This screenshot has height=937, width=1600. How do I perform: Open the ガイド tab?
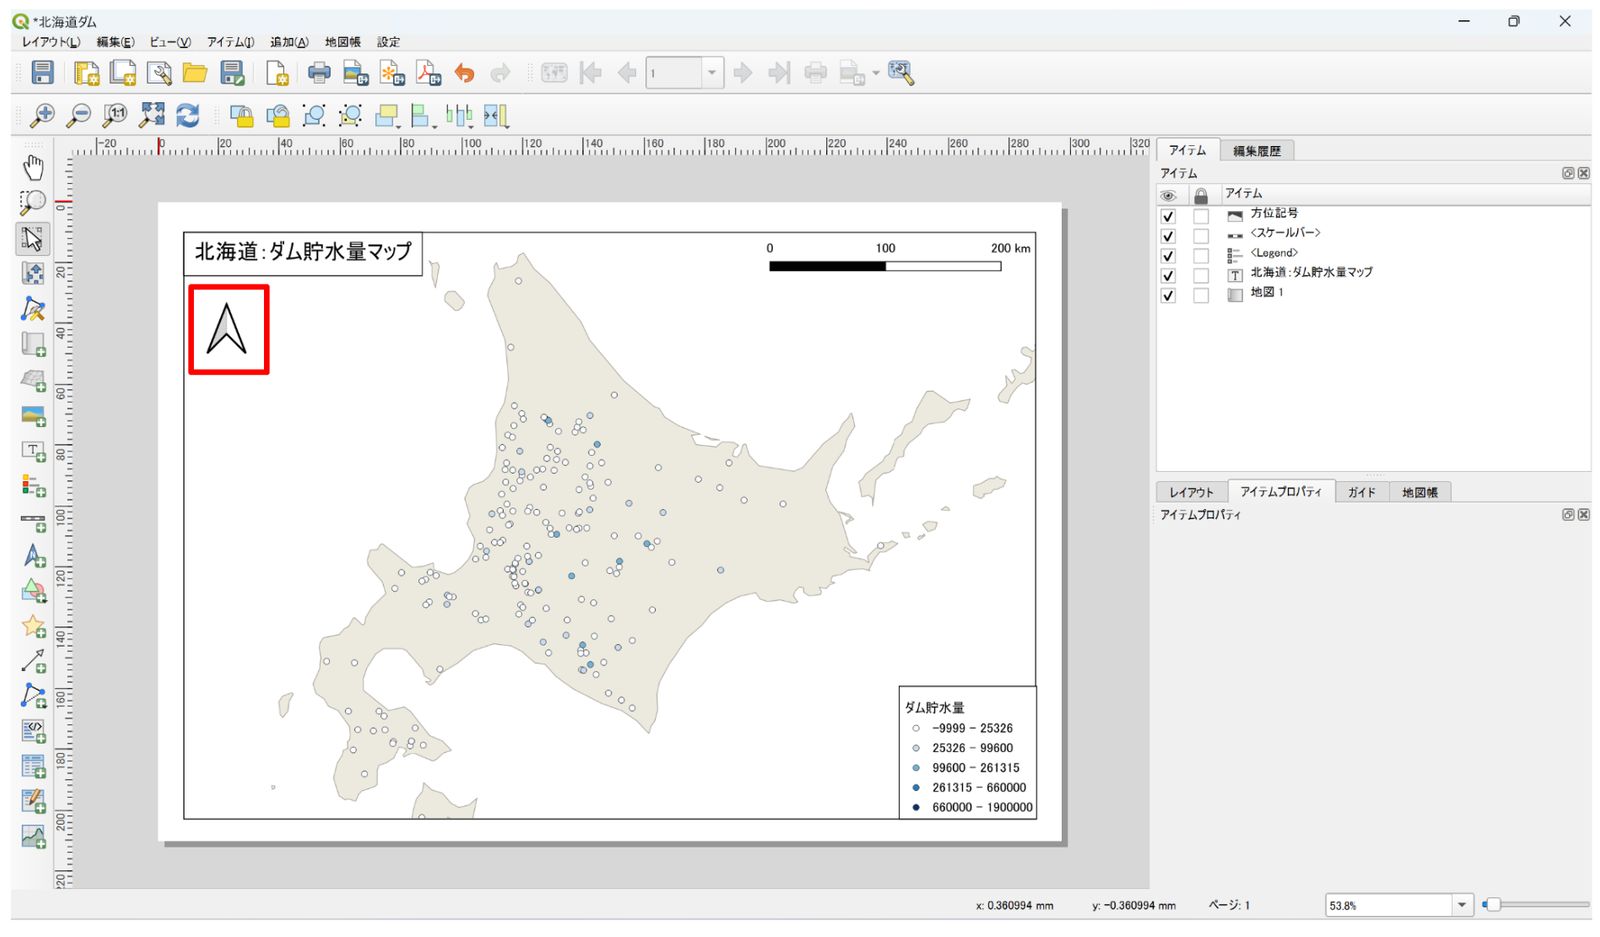1361,492
